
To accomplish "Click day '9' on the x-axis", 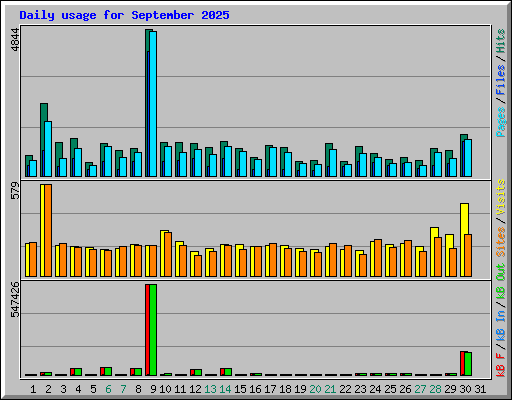I will point(153,389).
